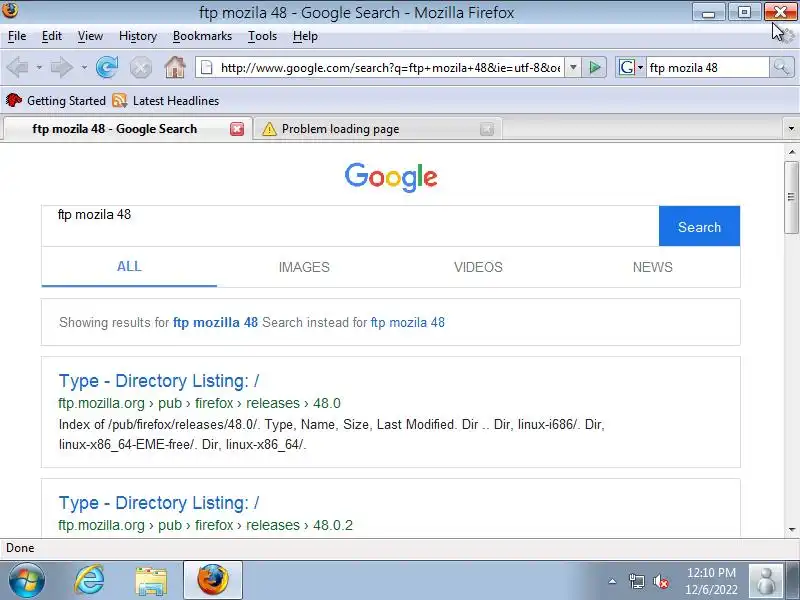Switch to NEWS results tab
Screen dimensions: 800x600
click(653, 267)
